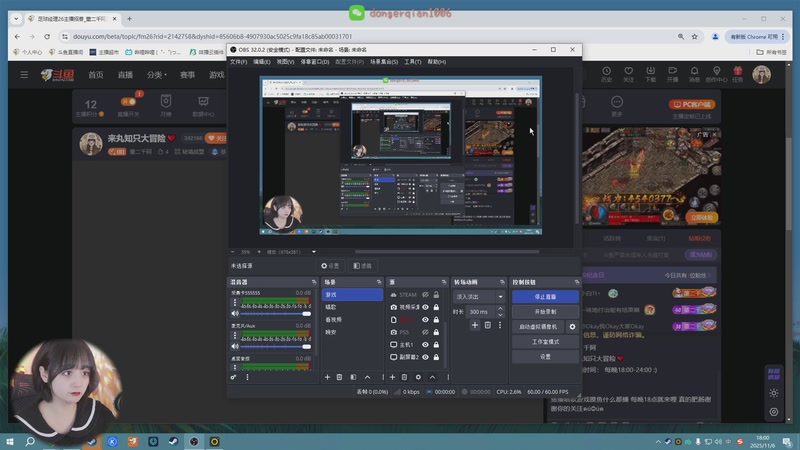The image size is (800, 450).
Task: Open options for the 麦克风/Aux channel
Action: (x=235, y=336)
